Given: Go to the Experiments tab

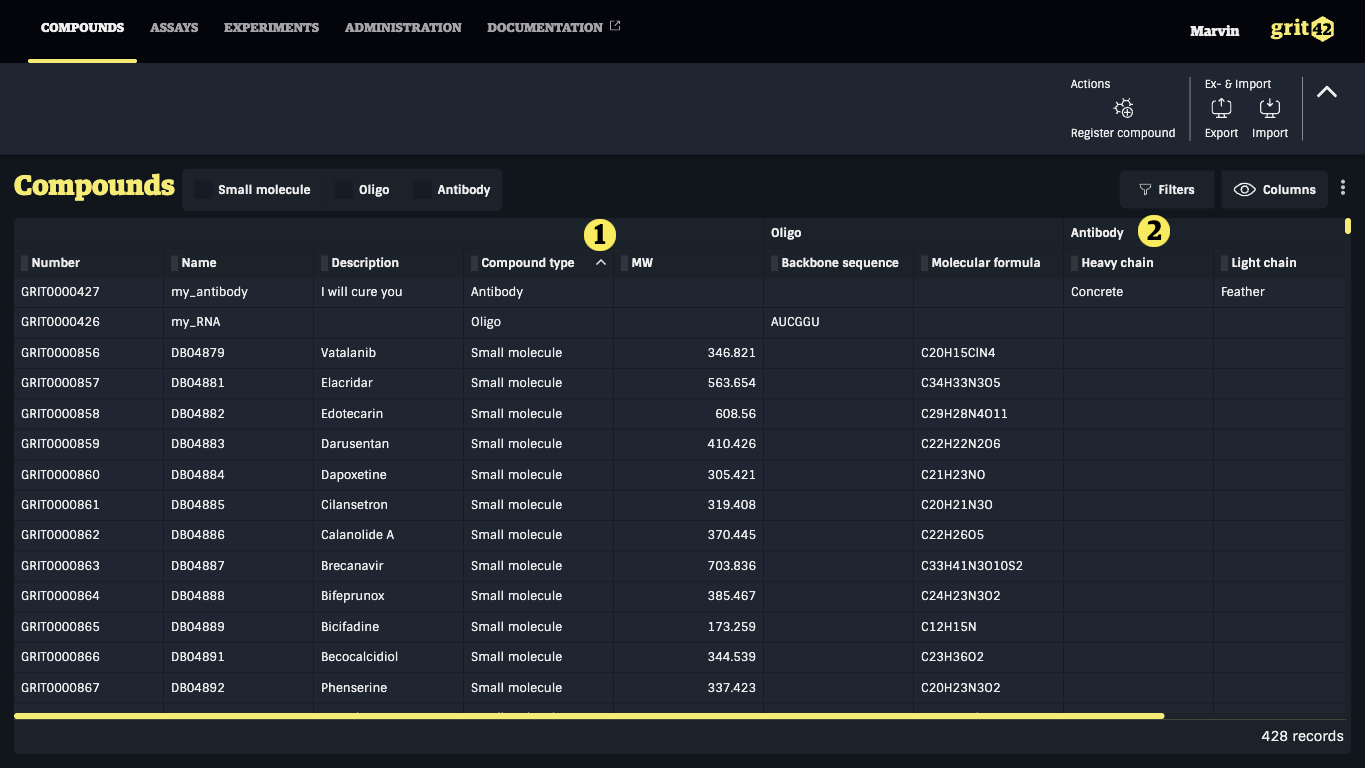Looking at the screenshot, I should coord(271,28).
